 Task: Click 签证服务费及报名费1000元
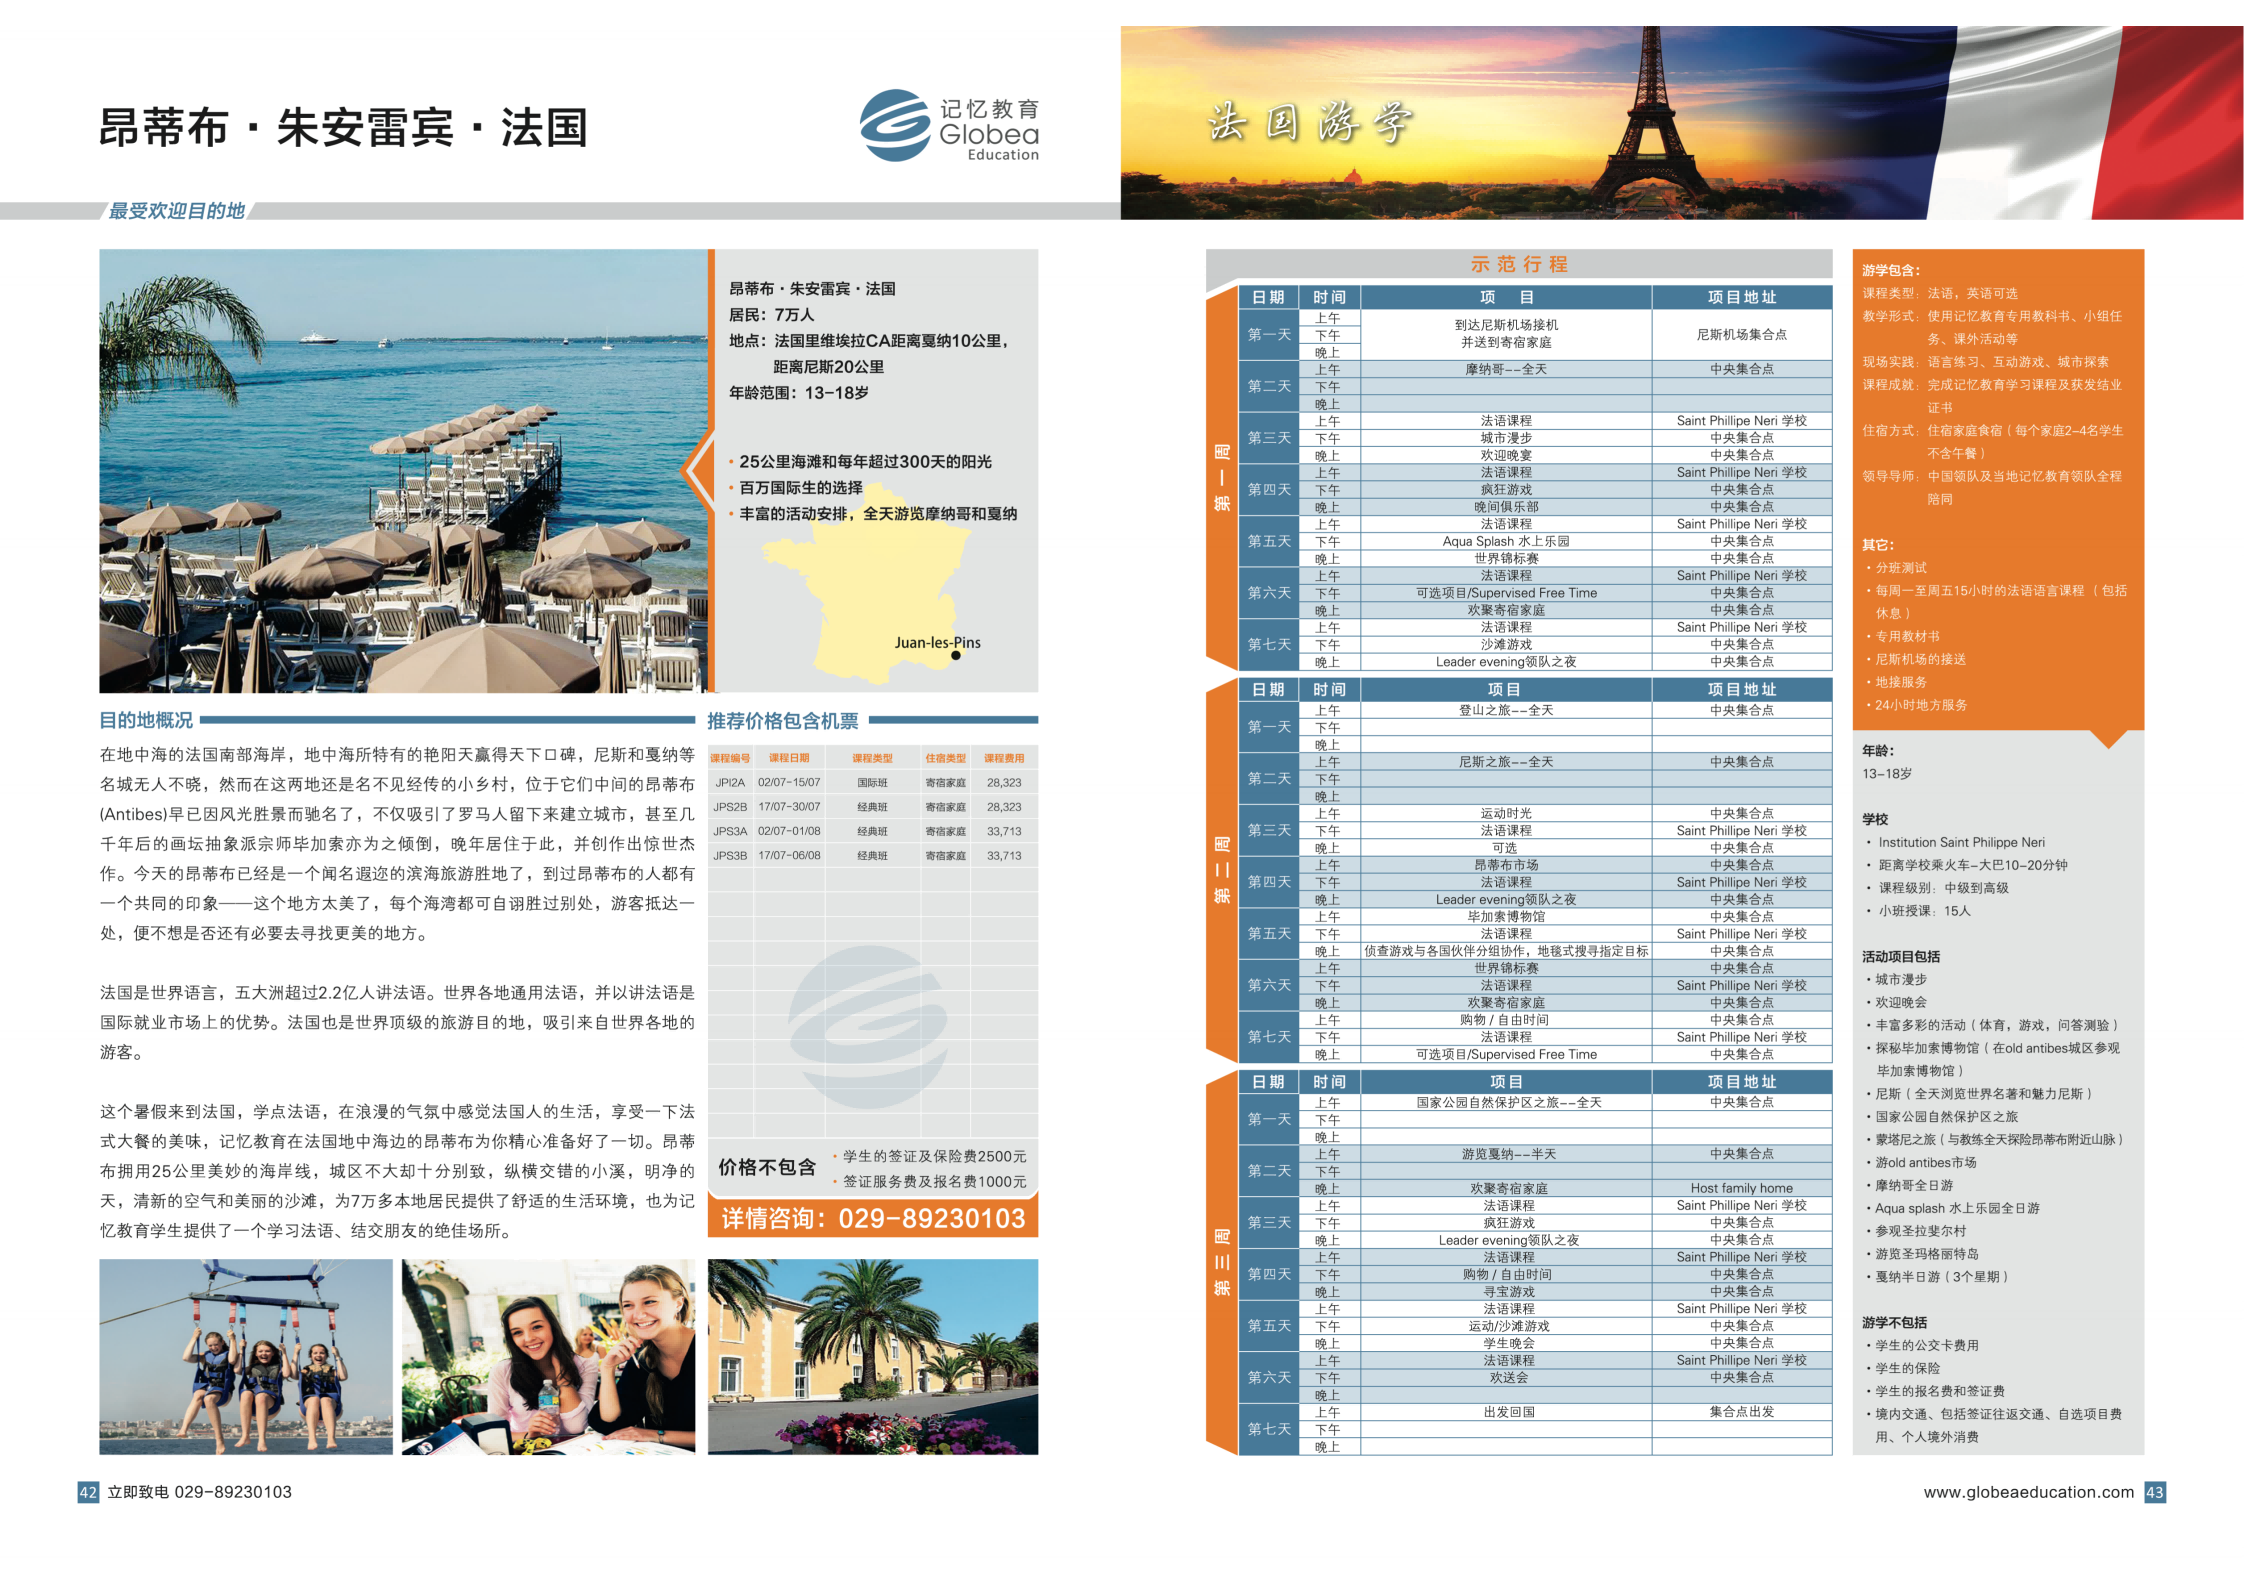click(x=934, y=1181)
